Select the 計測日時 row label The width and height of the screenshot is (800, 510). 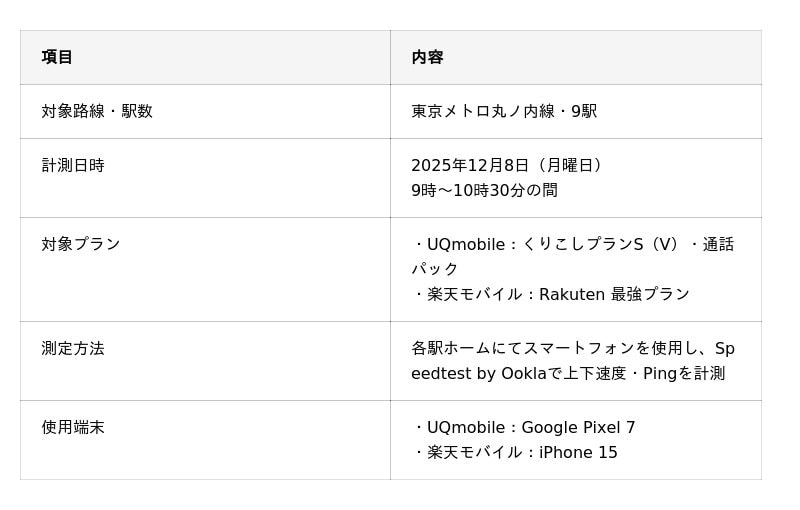click(73, 165)
